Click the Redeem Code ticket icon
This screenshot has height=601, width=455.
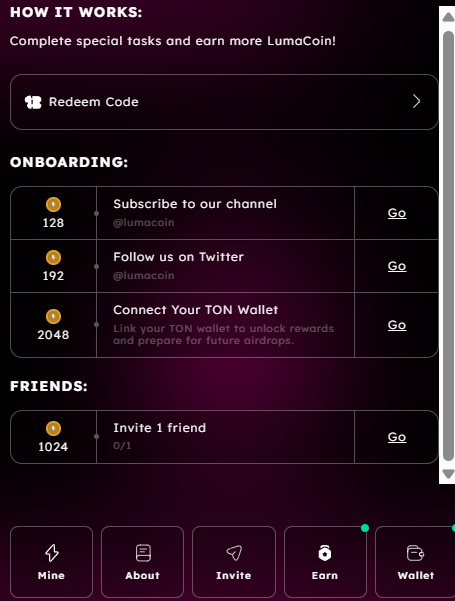(x=33, y=102)
